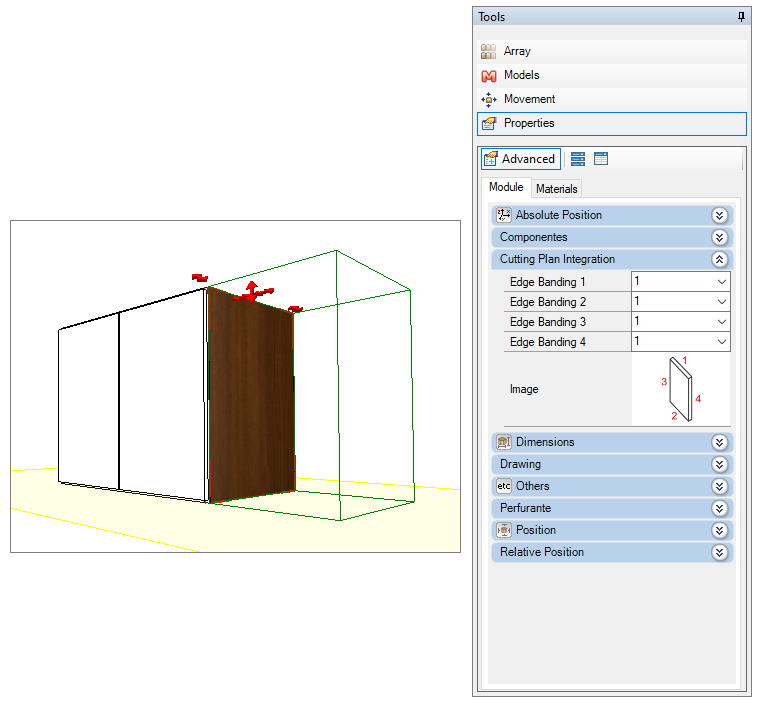Open the Edge Banding 3 dropdown
Screen dimensions: 760x710
tap(721, 321)
